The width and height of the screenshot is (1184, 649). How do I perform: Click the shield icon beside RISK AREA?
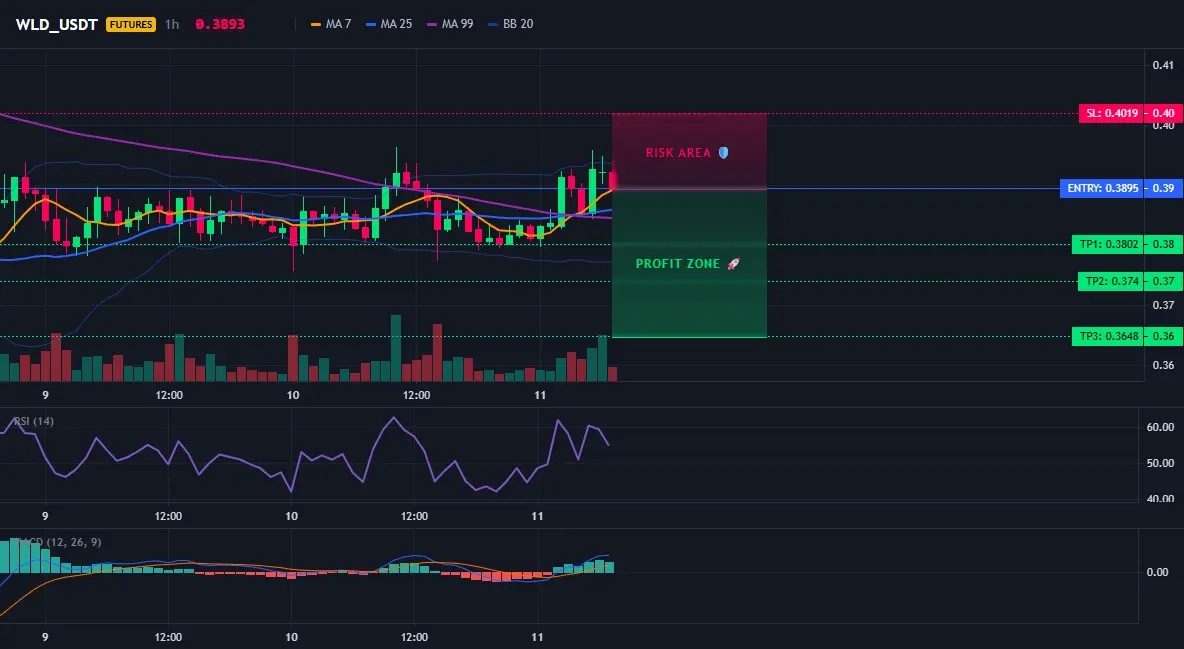pyautogui.click(x=723, y=153)
